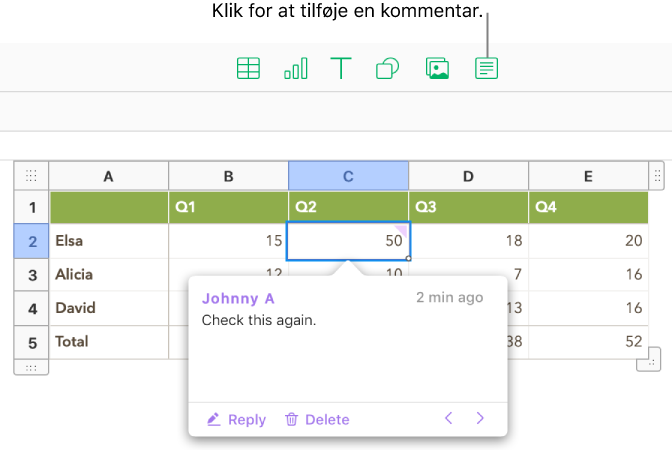Select column A header
This screenshot has height=450, width=672.
pyautogui.click(x=109, y=176)
